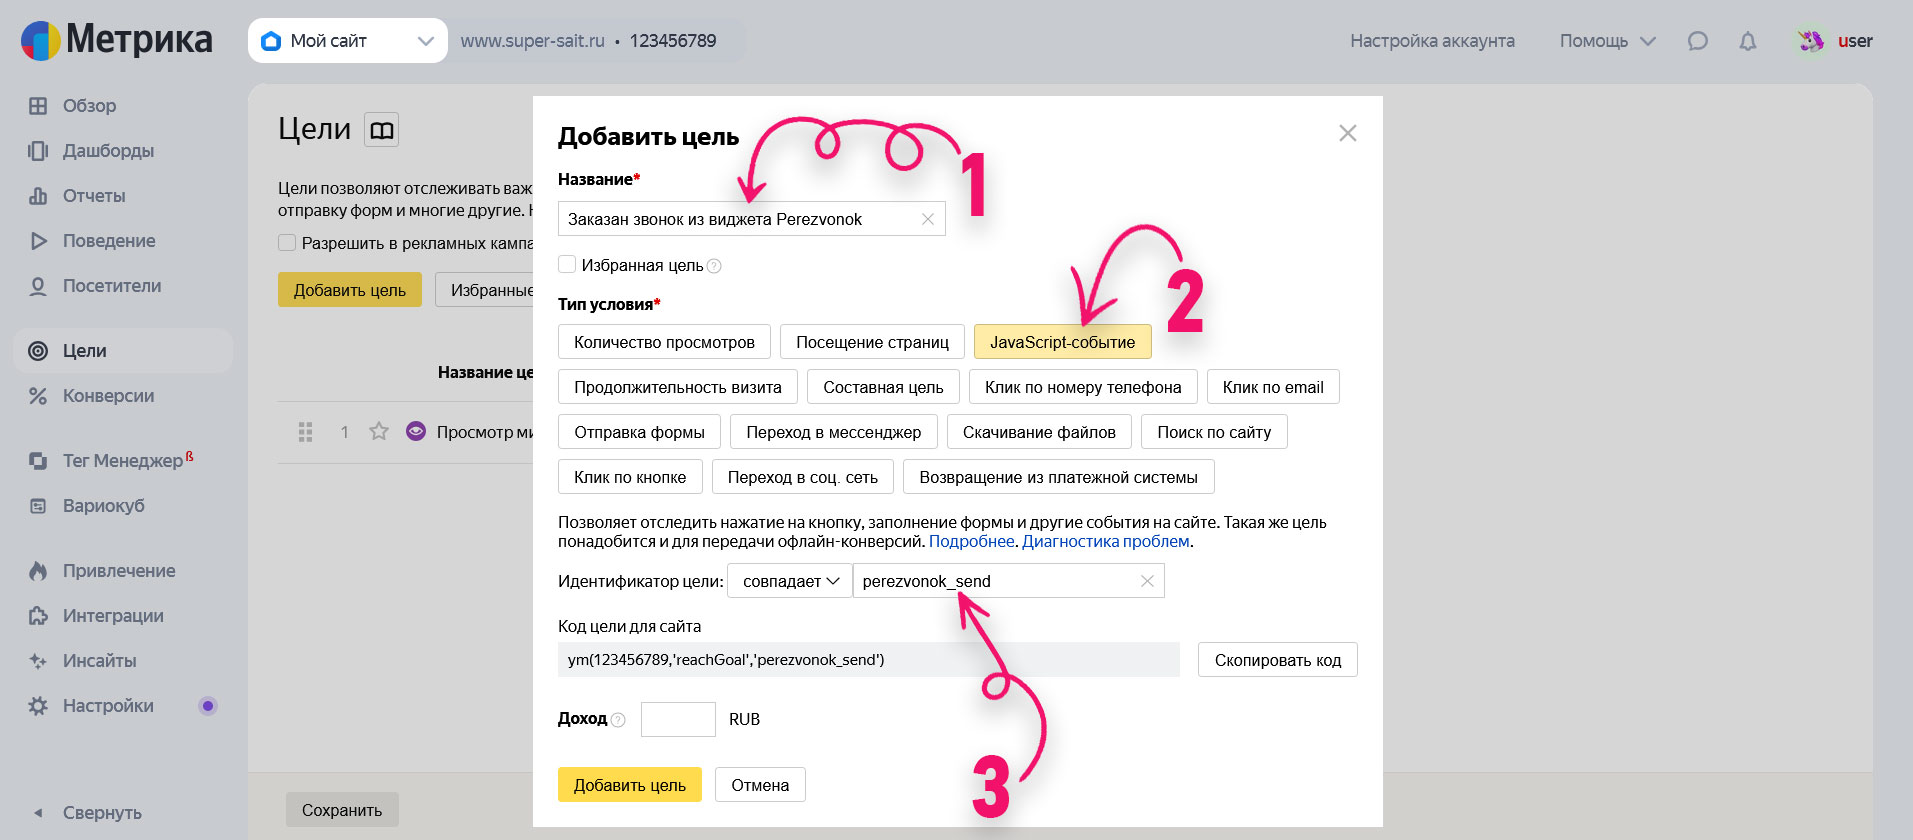The height and width of the screenshot is (840, 1913).
Task: Select 'Отправка формы' condition type
Action: [639, 432]
